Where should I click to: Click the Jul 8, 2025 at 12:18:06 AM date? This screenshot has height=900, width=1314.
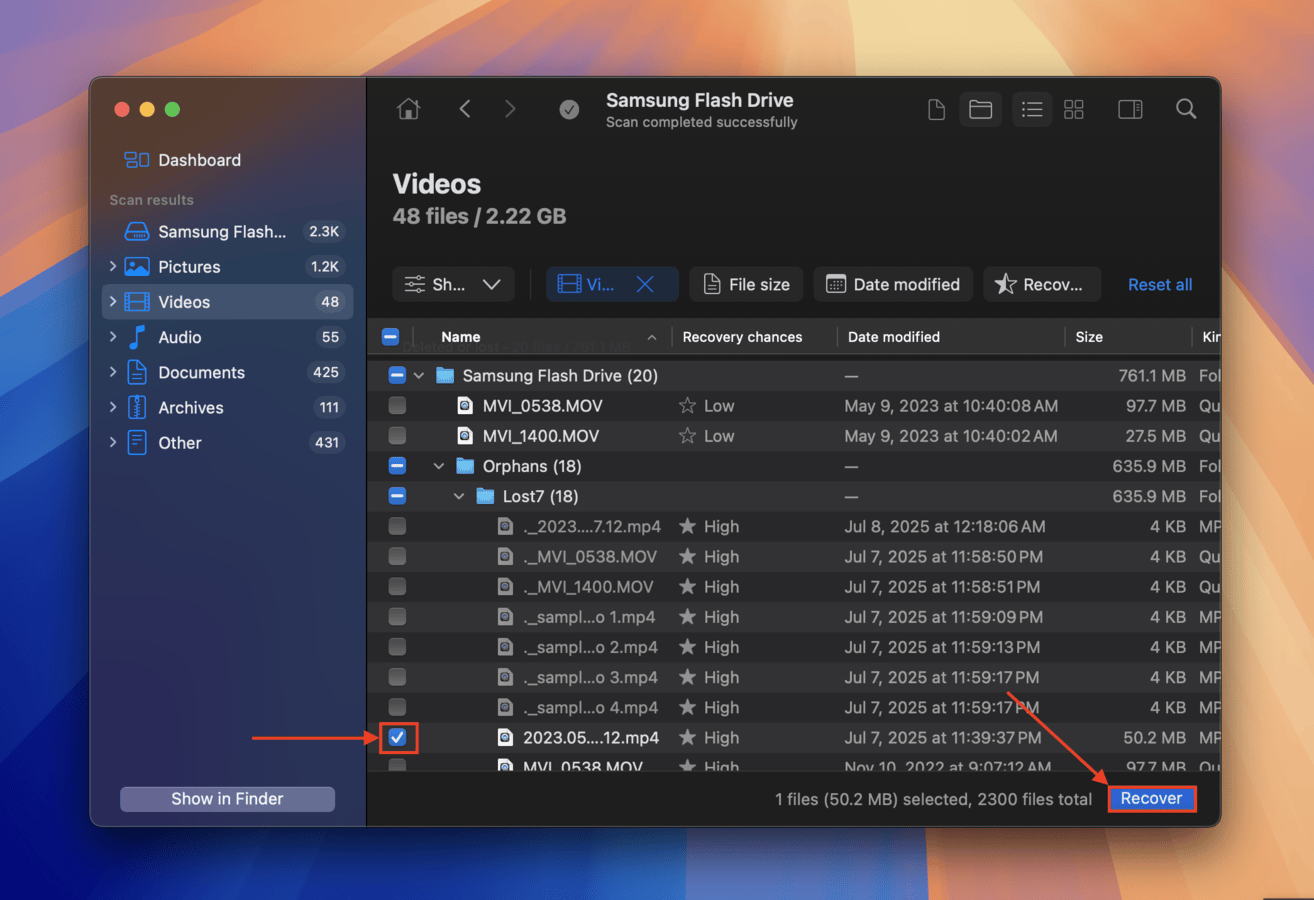pyautogui.click(x=945, y=526)
